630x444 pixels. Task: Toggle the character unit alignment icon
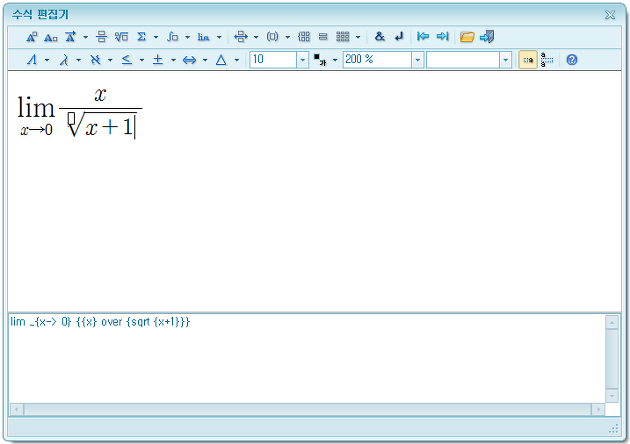tap(547, 60)
